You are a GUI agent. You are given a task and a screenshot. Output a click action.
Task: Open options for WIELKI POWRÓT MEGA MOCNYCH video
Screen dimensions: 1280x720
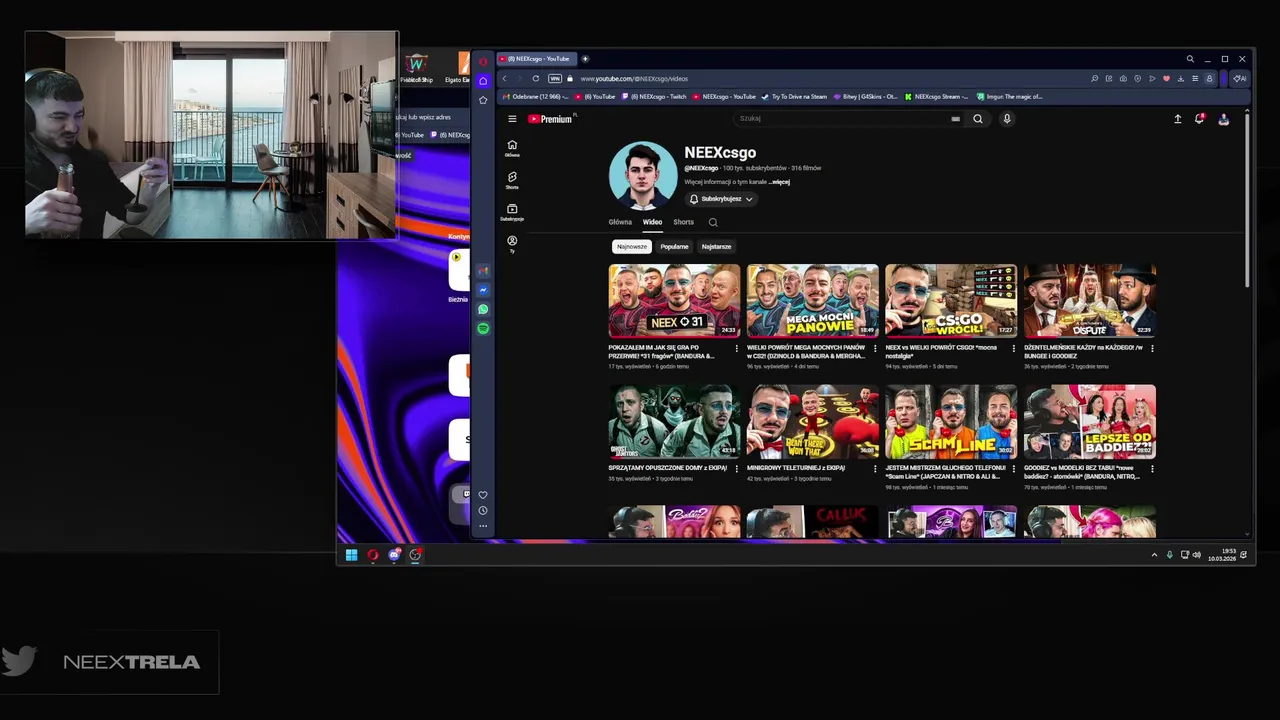point(875,349)
